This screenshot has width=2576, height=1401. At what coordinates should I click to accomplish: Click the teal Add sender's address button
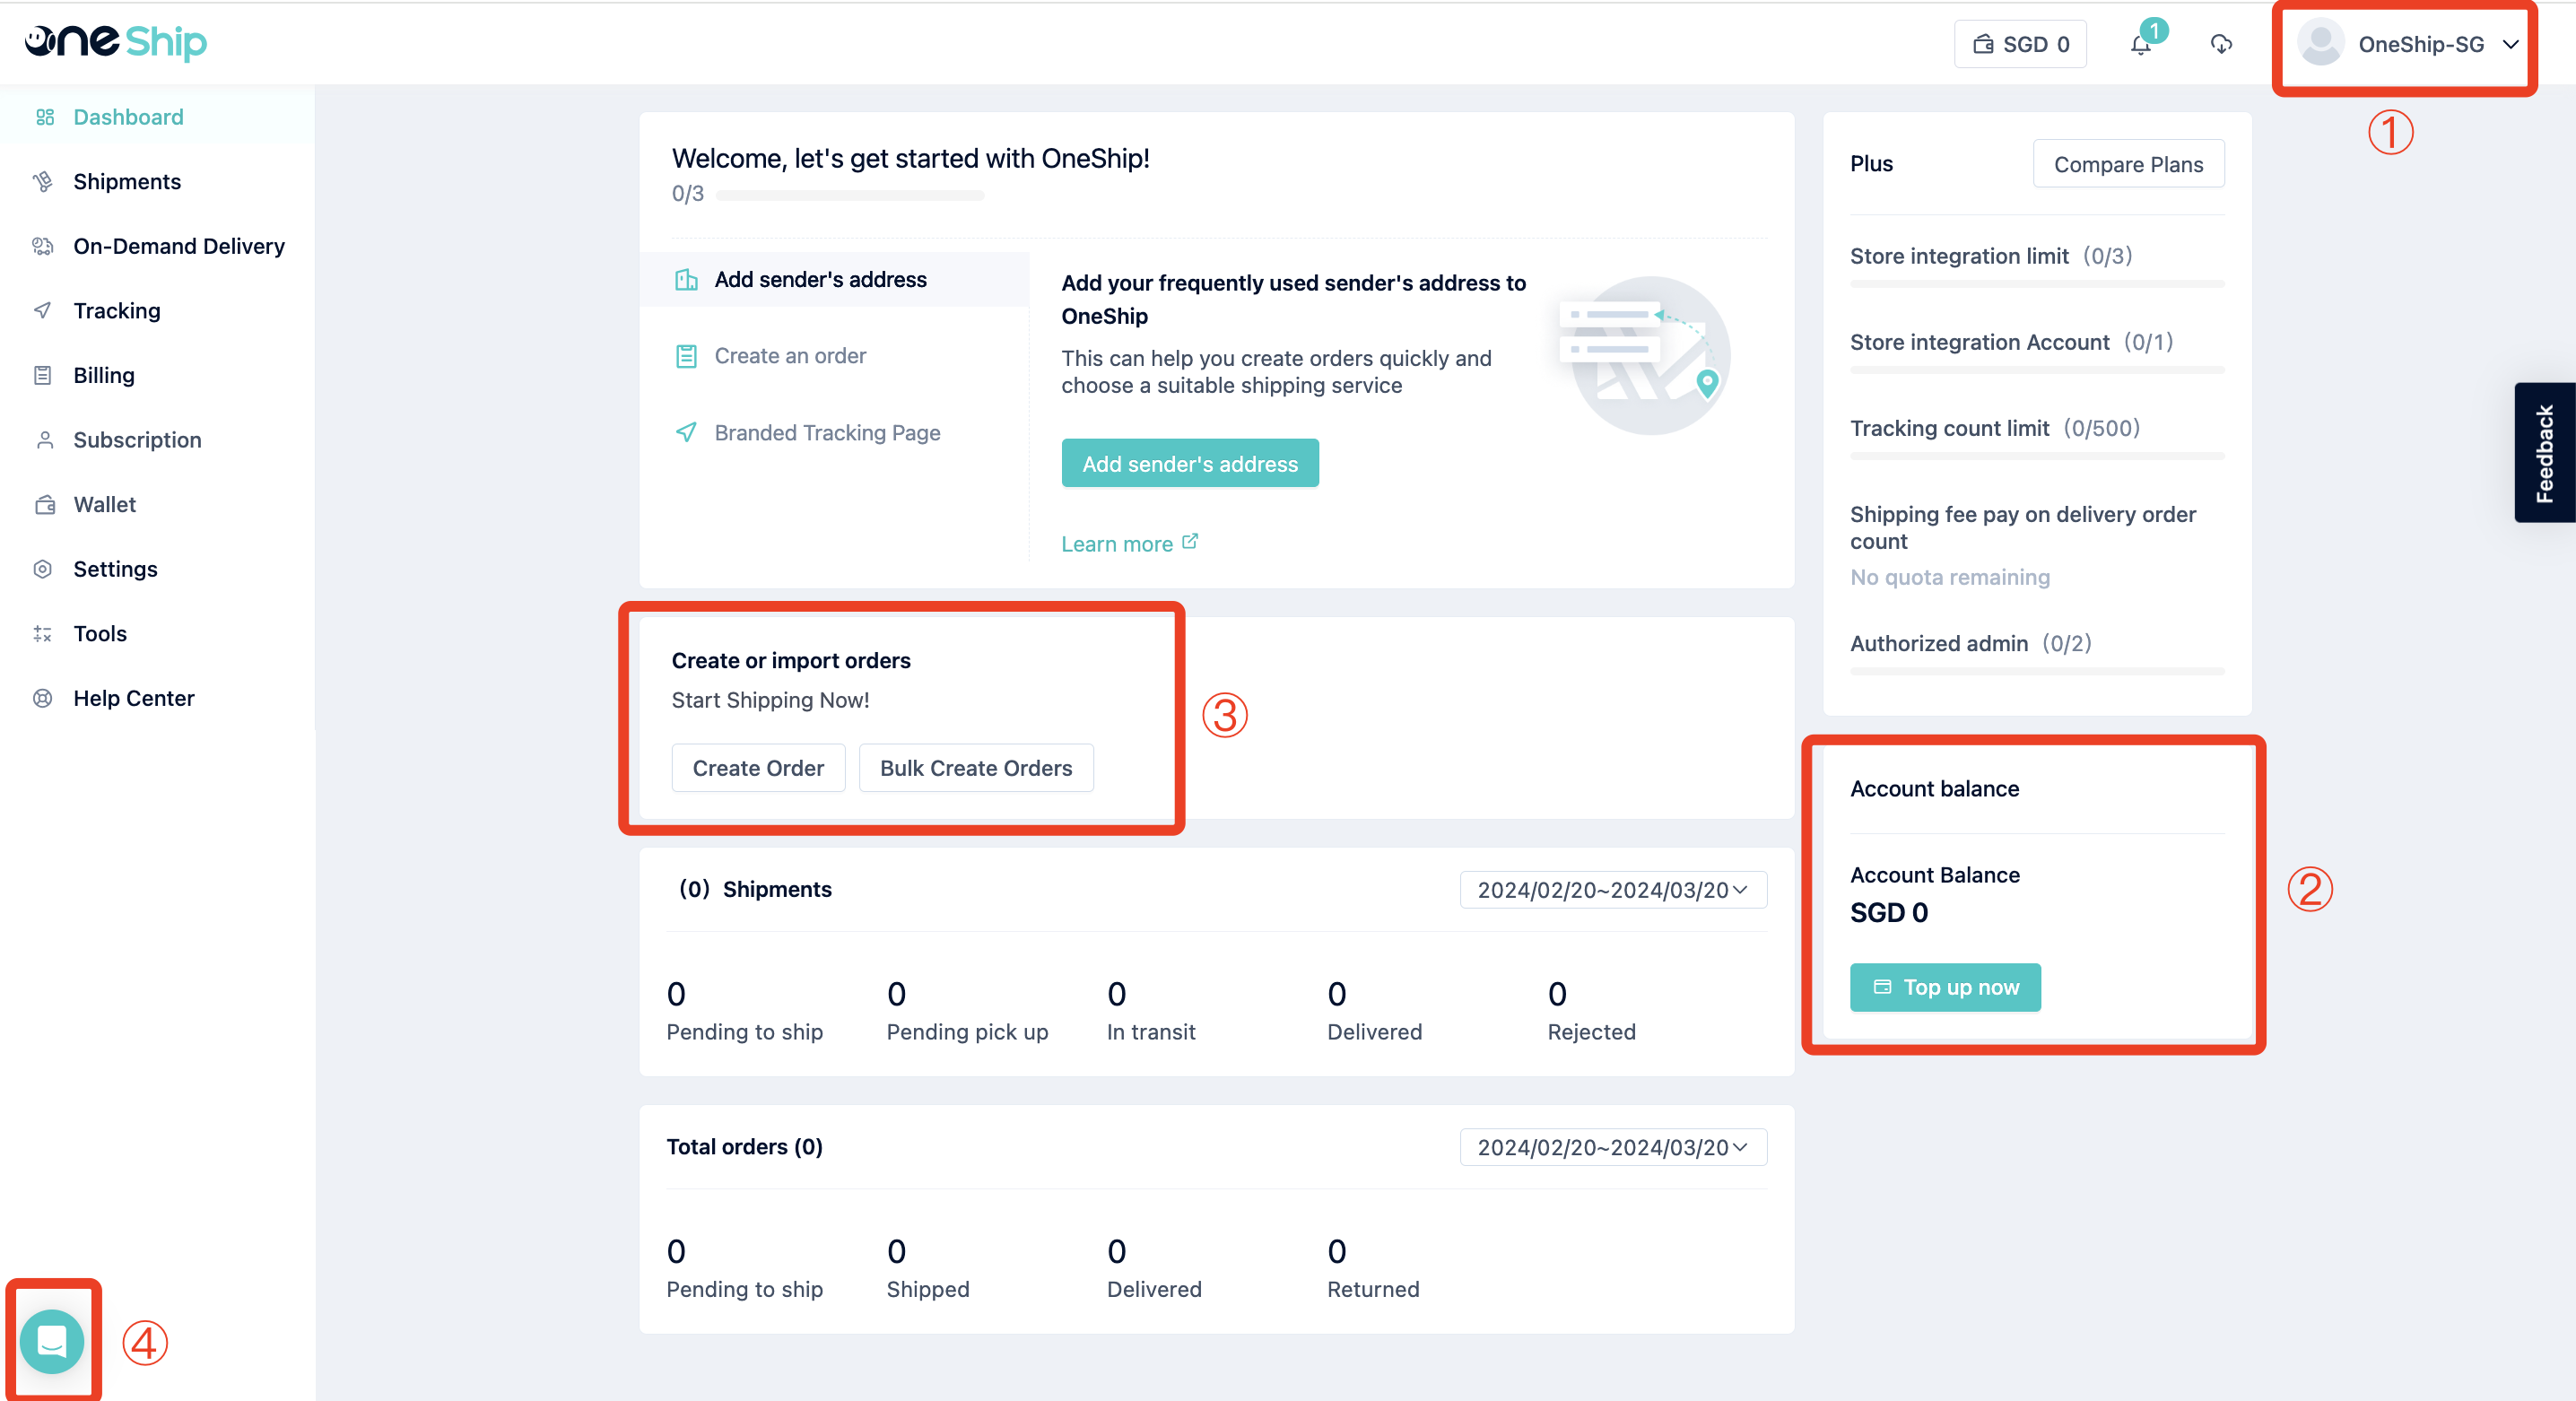(x=1190, y=463)
